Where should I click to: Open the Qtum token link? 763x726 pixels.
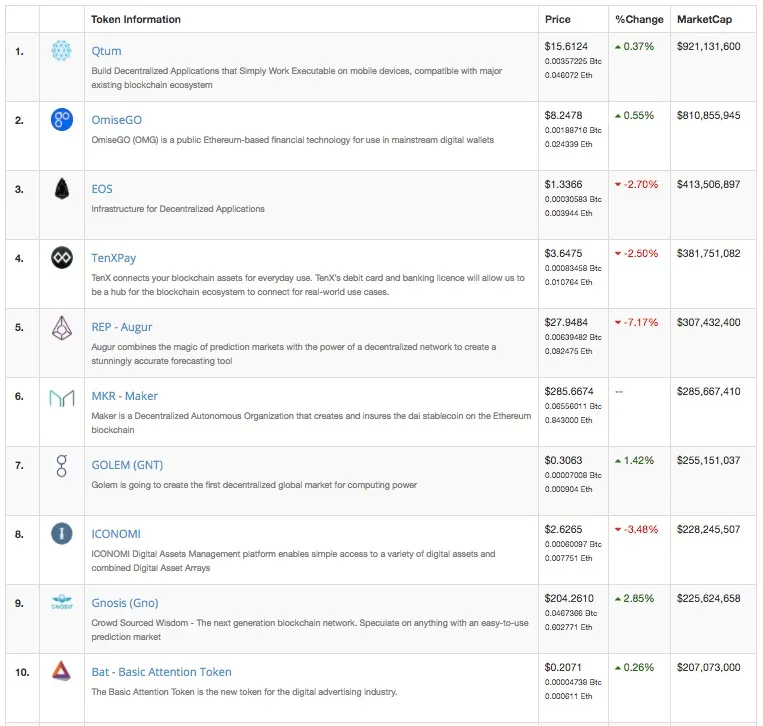click(106, 51)
